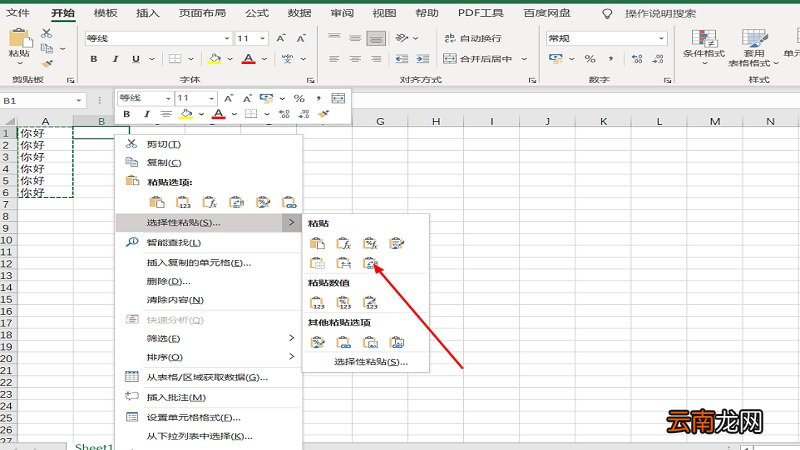Apply the ribbon yellow fill color

[215, 59]
